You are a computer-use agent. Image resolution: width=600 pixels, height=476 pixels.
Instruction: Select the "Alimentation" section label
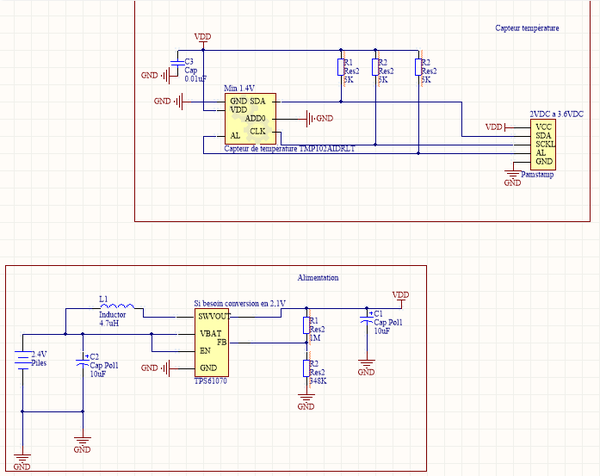[x=318, y=277]
